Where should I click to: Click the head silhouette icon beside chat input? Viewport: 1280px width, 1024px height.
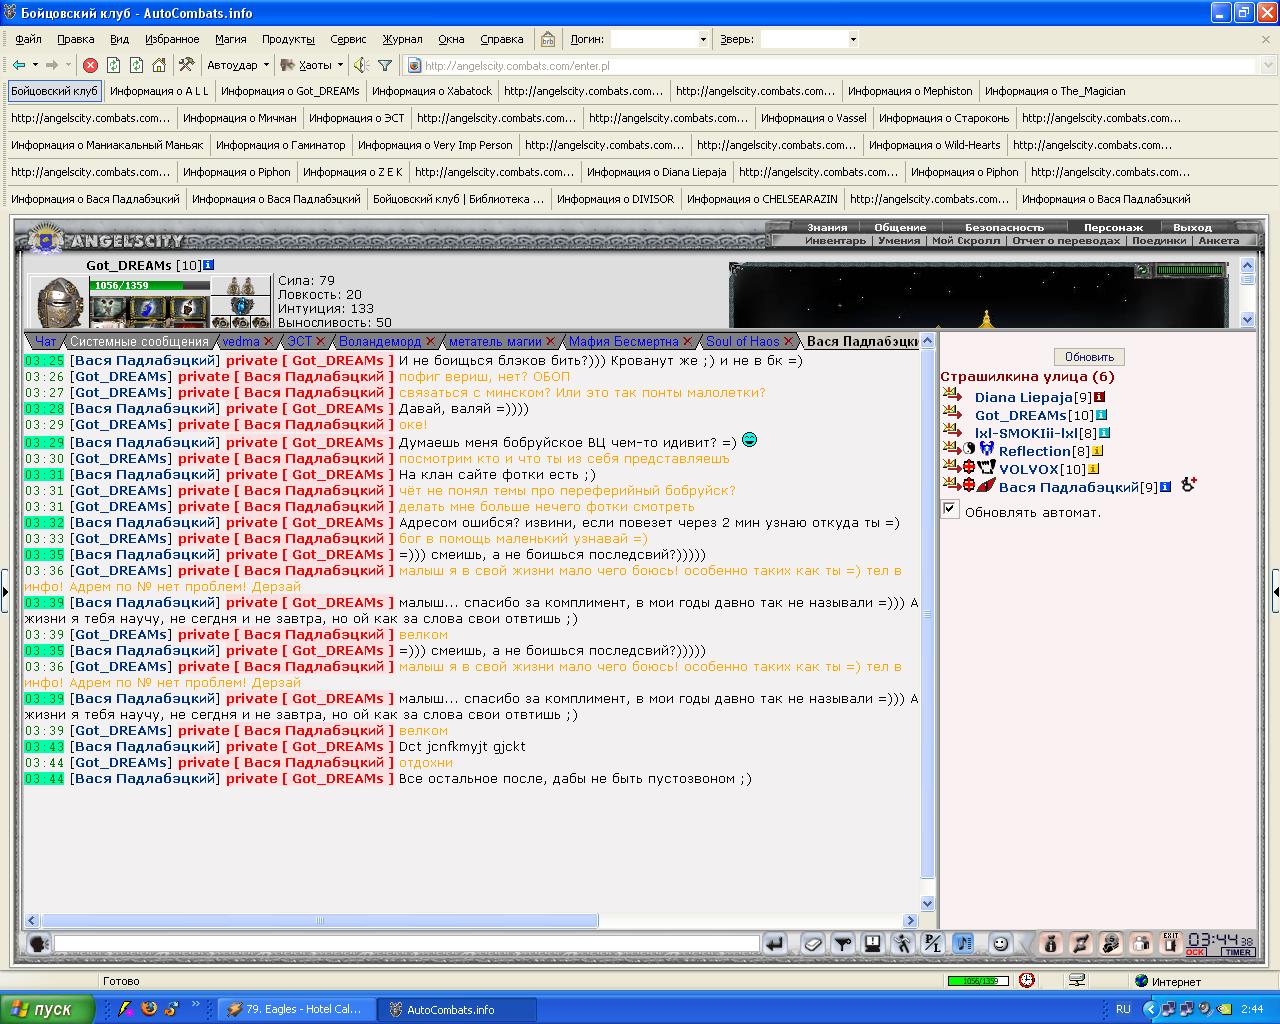point(38,943)
